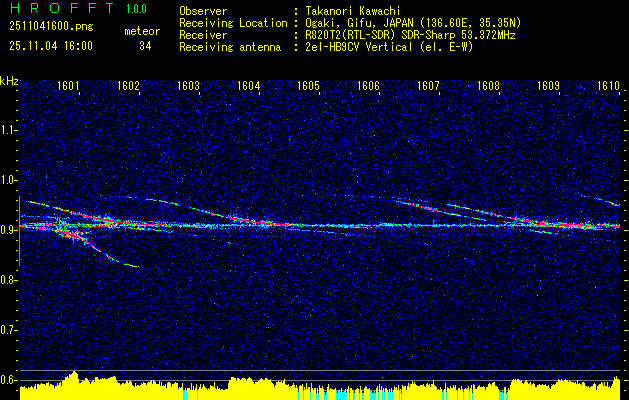Click the 1601 time marker
This screenshot has width=629, height=400.
click(x=68, y=85)
